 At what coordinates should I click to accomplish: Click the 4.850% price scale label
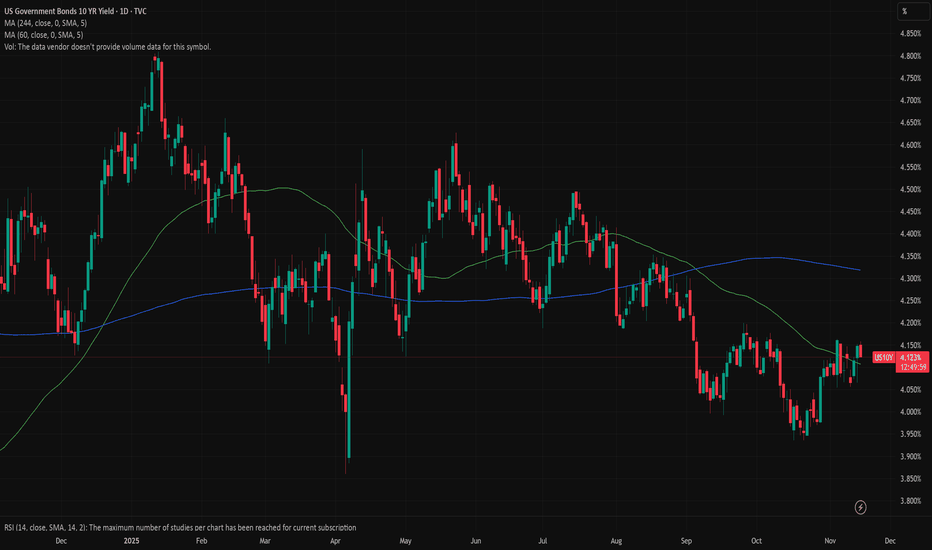(x=911, y=34)
